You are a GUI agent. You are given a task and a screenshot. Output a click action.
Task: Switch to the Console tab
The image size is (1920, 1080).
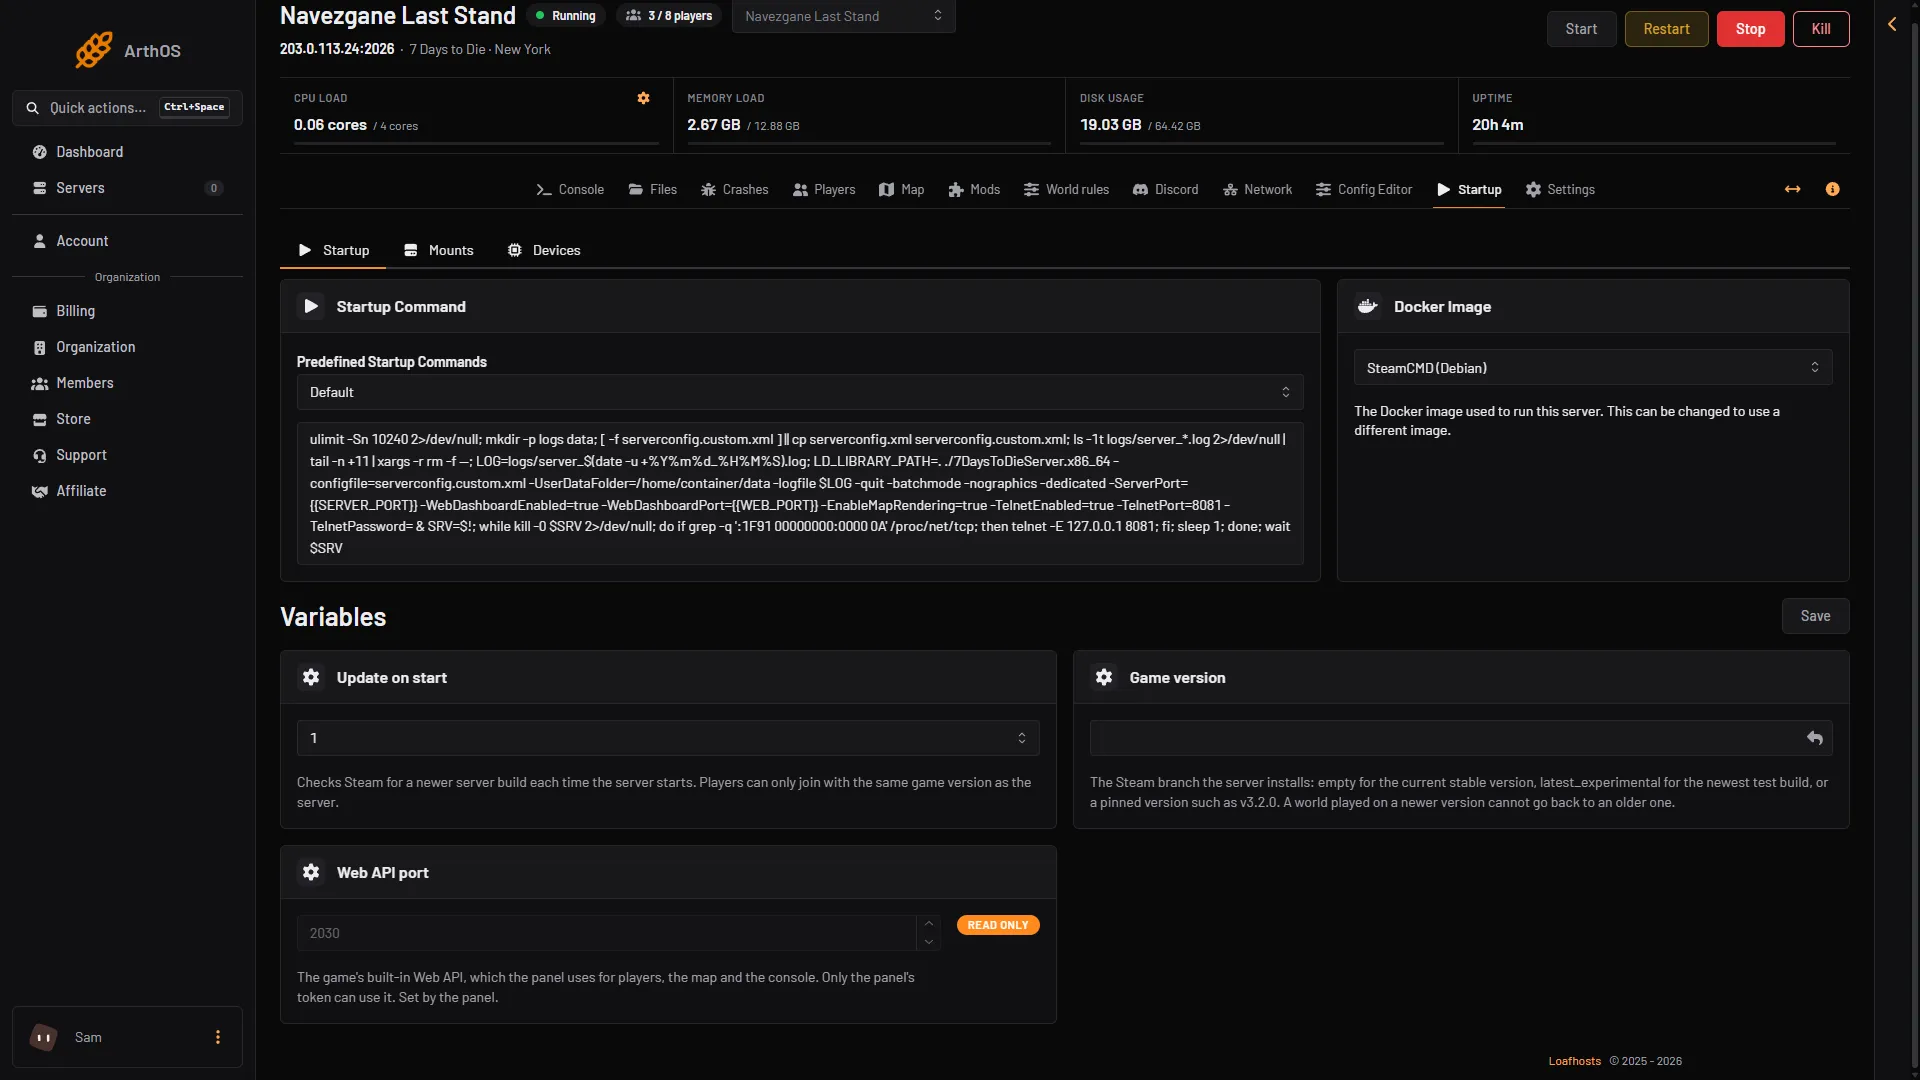[x=570, y=189]
